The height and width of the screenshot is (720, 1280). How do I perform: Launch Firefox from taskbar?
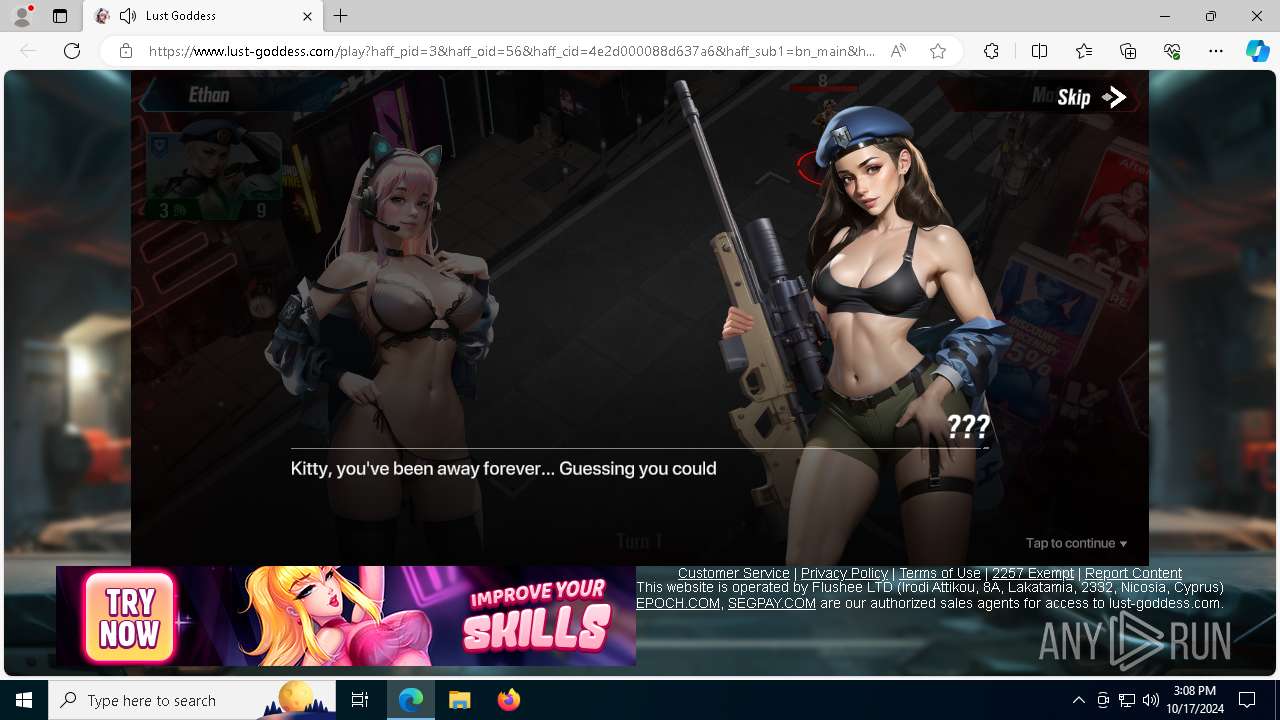(508, 700)
